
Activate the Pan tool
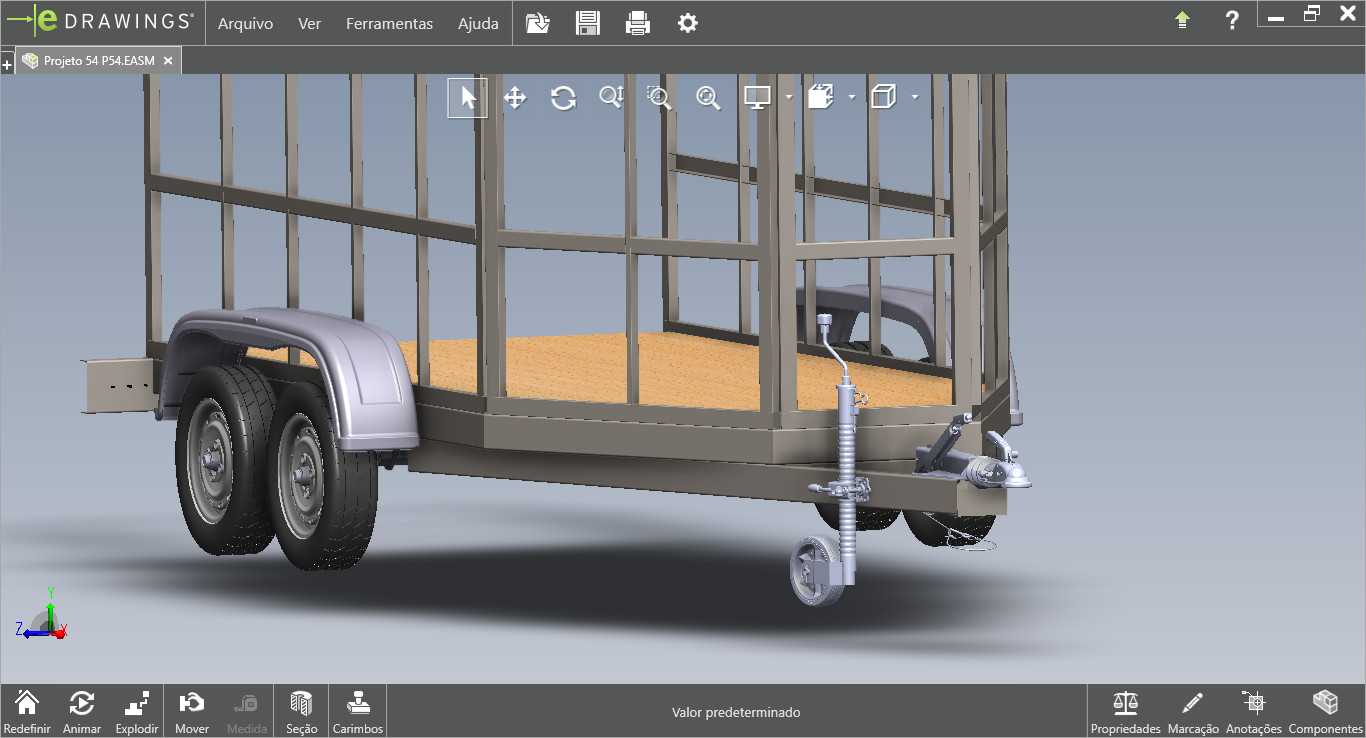(515, 97)
